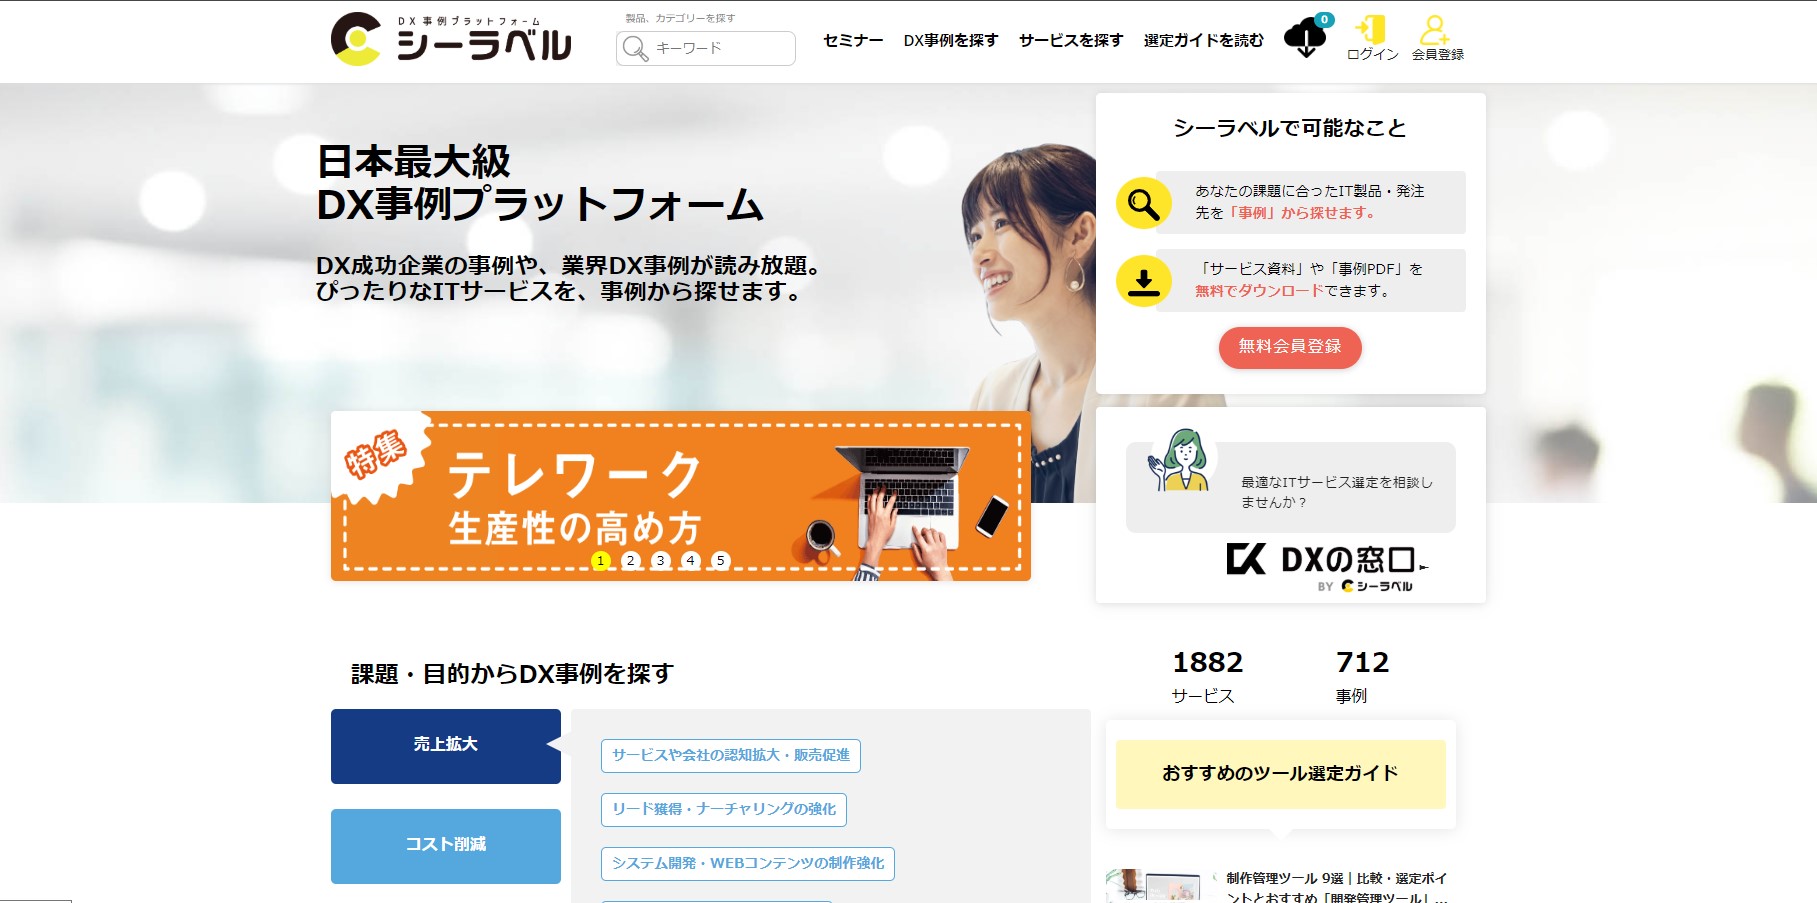
Task: Click the consultant woman illustration
Action: click(1182, 460)
